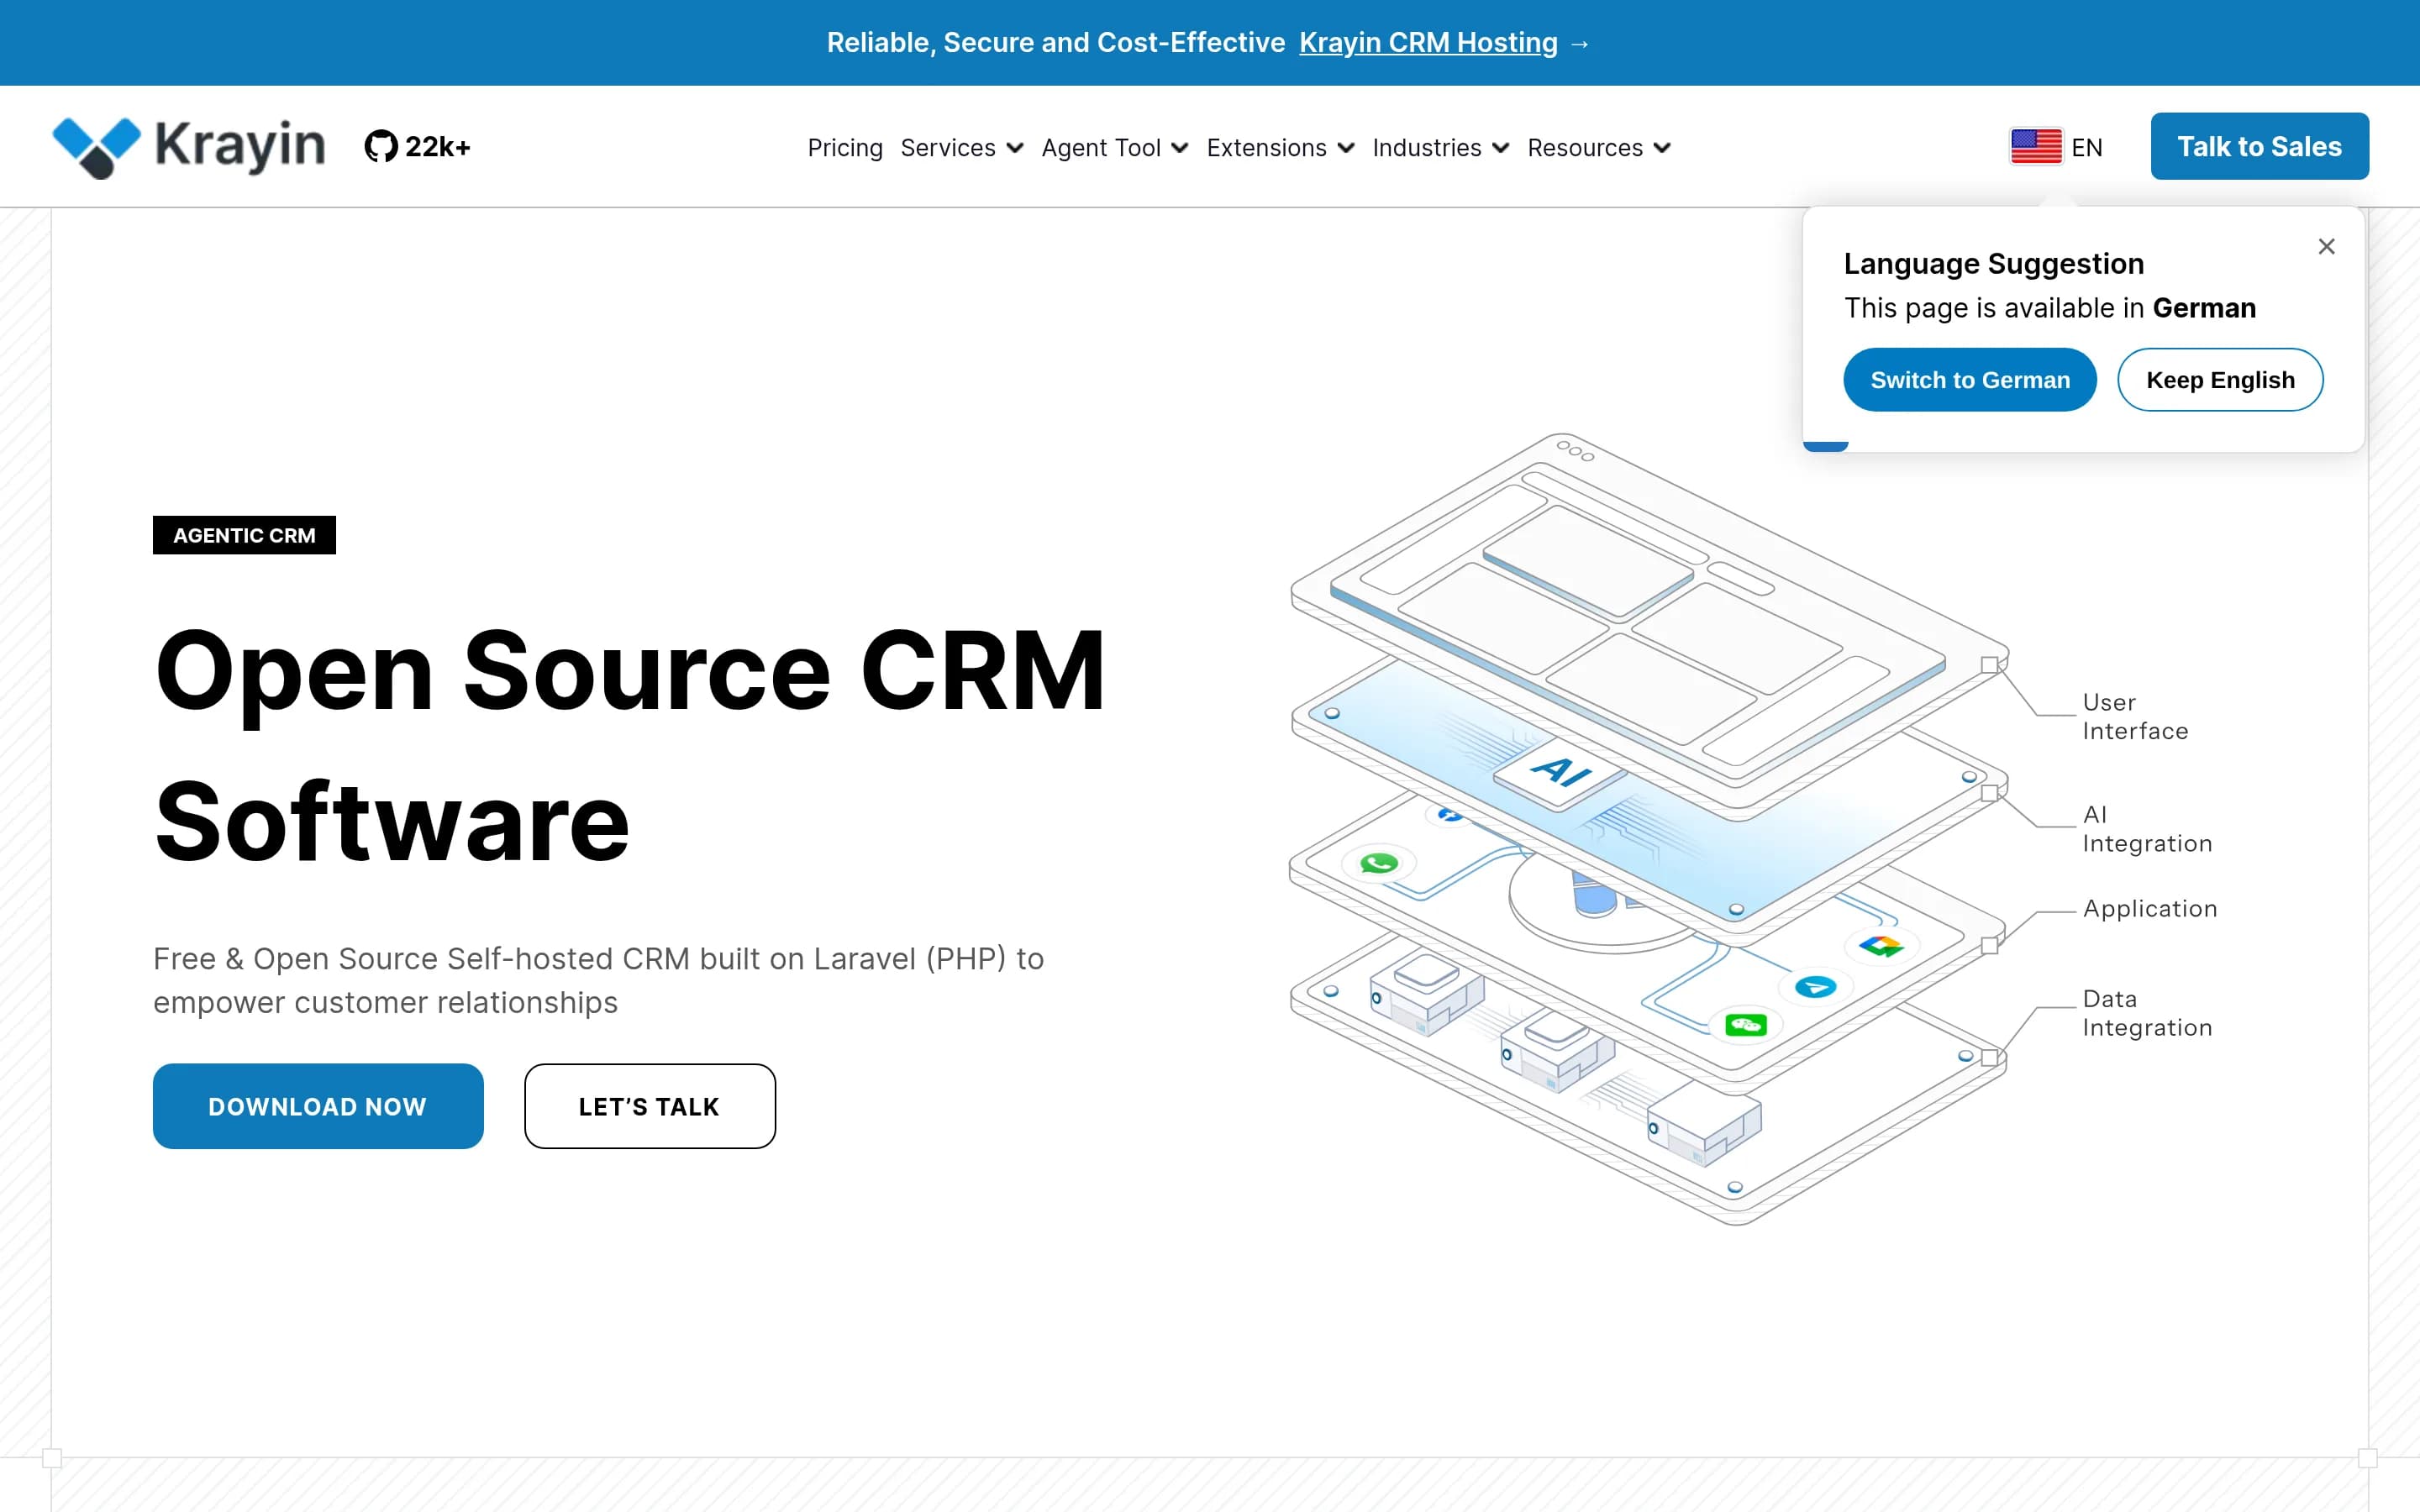2420x1512 pixels.
Task: Click the AI chip in the illustration
Action: (x=1559, y=772)
